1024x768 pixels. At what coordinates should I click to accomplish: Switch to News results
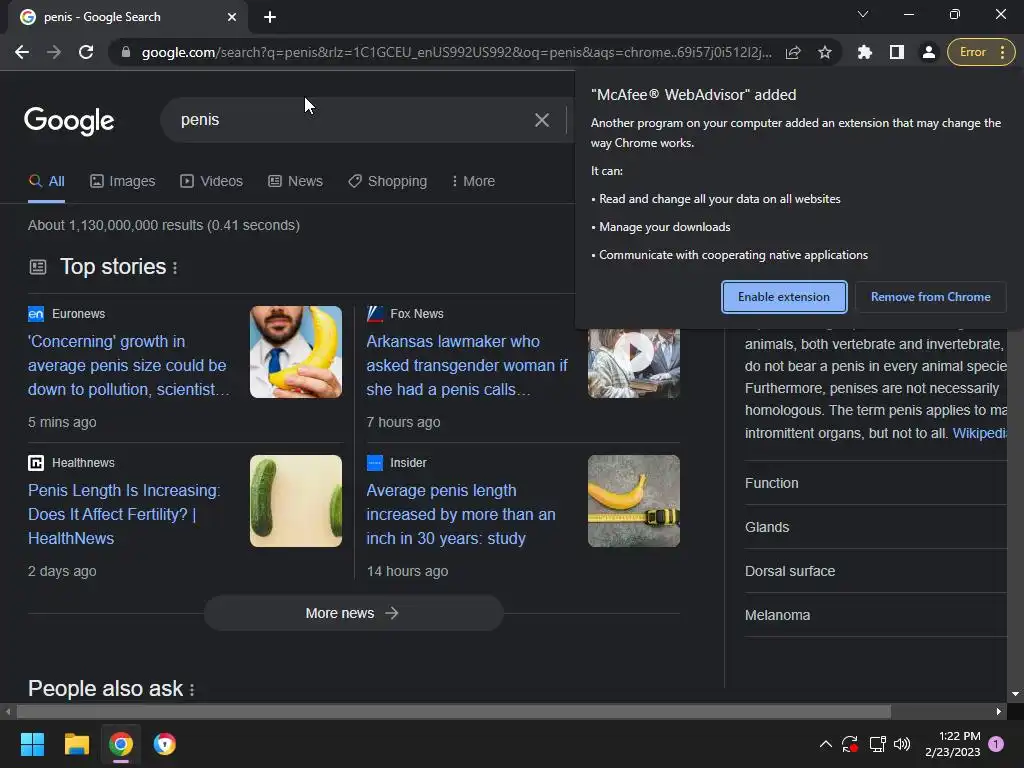click(295, 182)
